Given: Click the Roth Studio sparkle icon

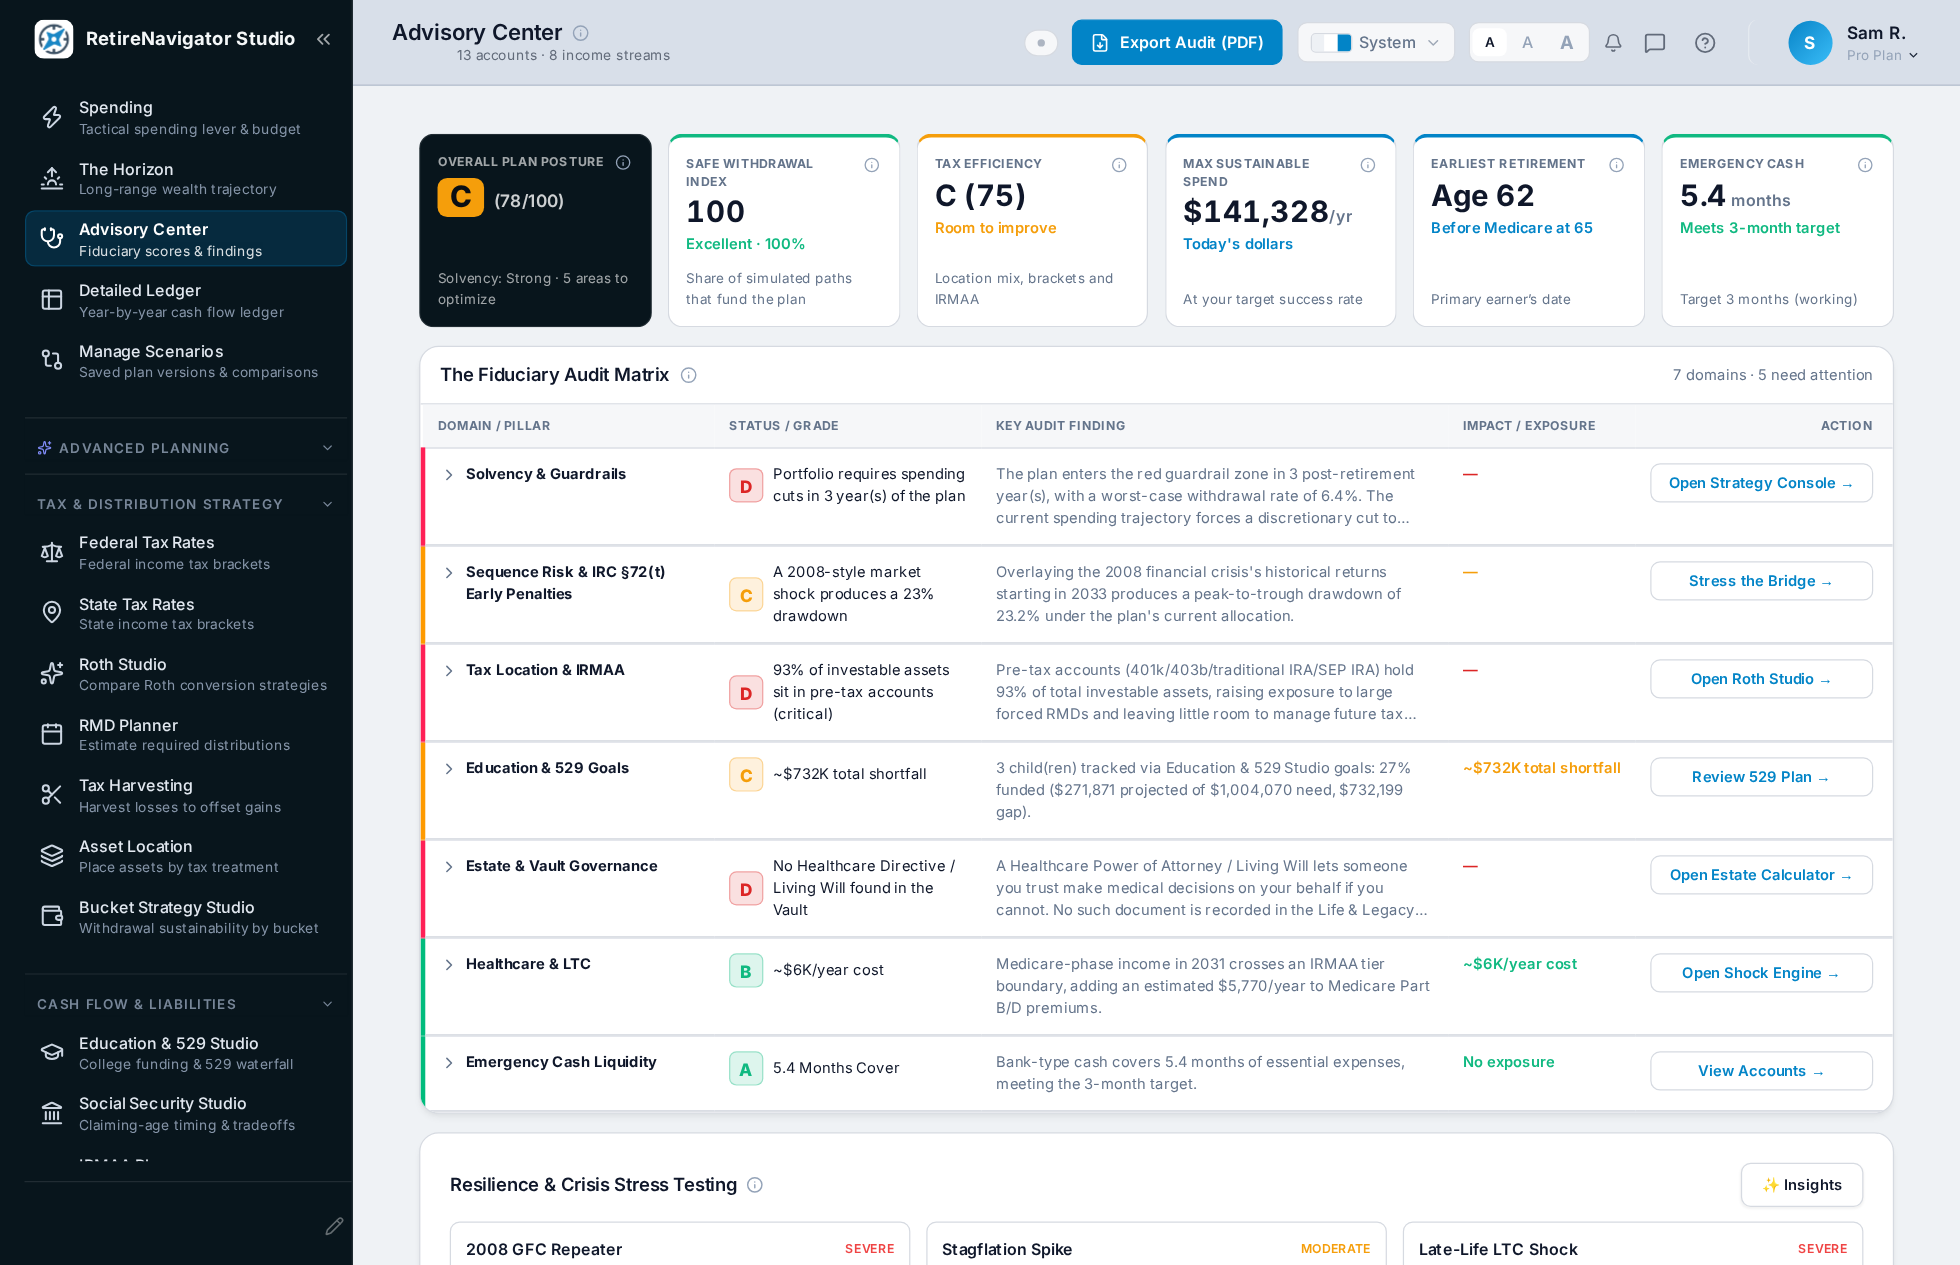Looking at the screenshot, I should point(52,674).
